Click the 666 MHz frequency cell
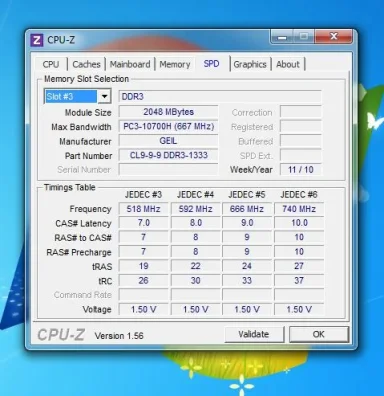The height and width of the screenshot is (396, 384). tap(247, 209)
